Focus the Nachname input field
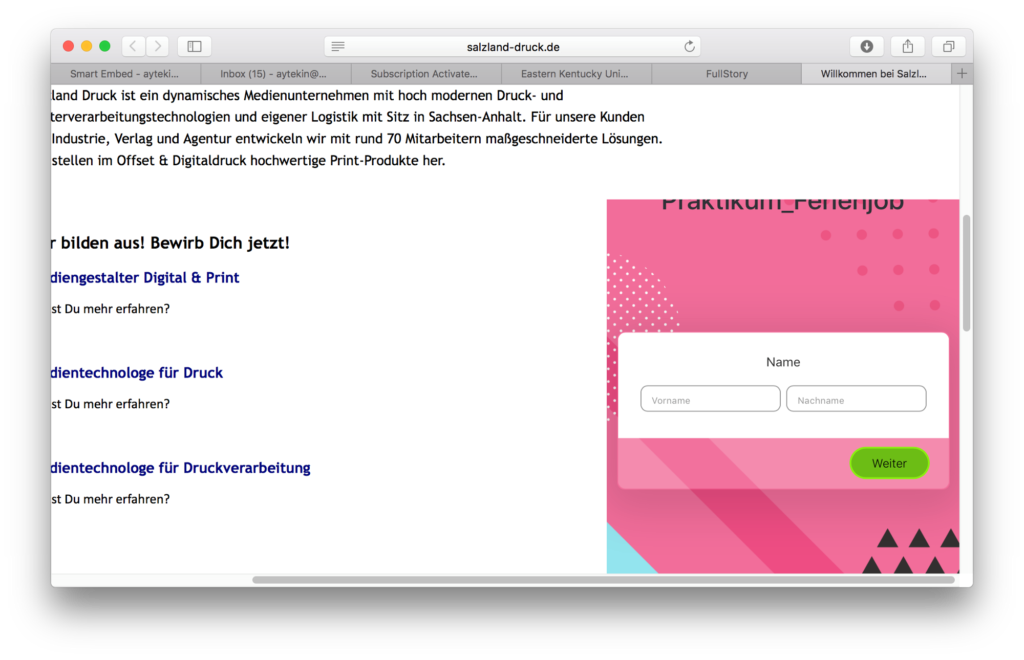The image size is (1024, 660). tap(856, 399)
